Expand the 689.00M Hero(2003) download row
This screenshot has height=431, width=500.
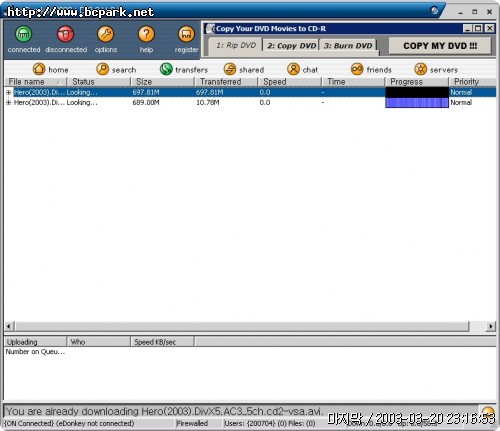tap(9, 102)
